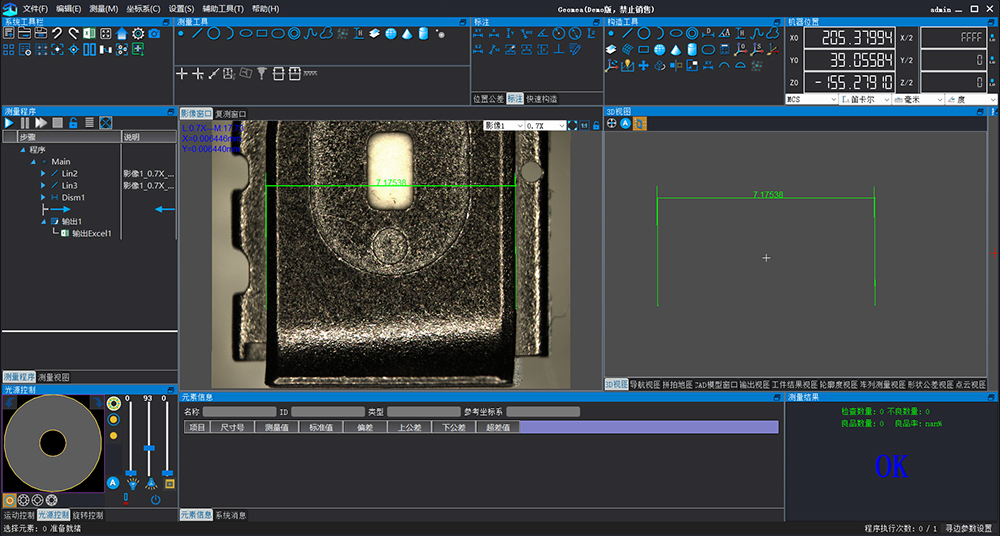Toggle the light power button
The height and width of the screenshot is (536, 1000).
[x=156, y=500]
